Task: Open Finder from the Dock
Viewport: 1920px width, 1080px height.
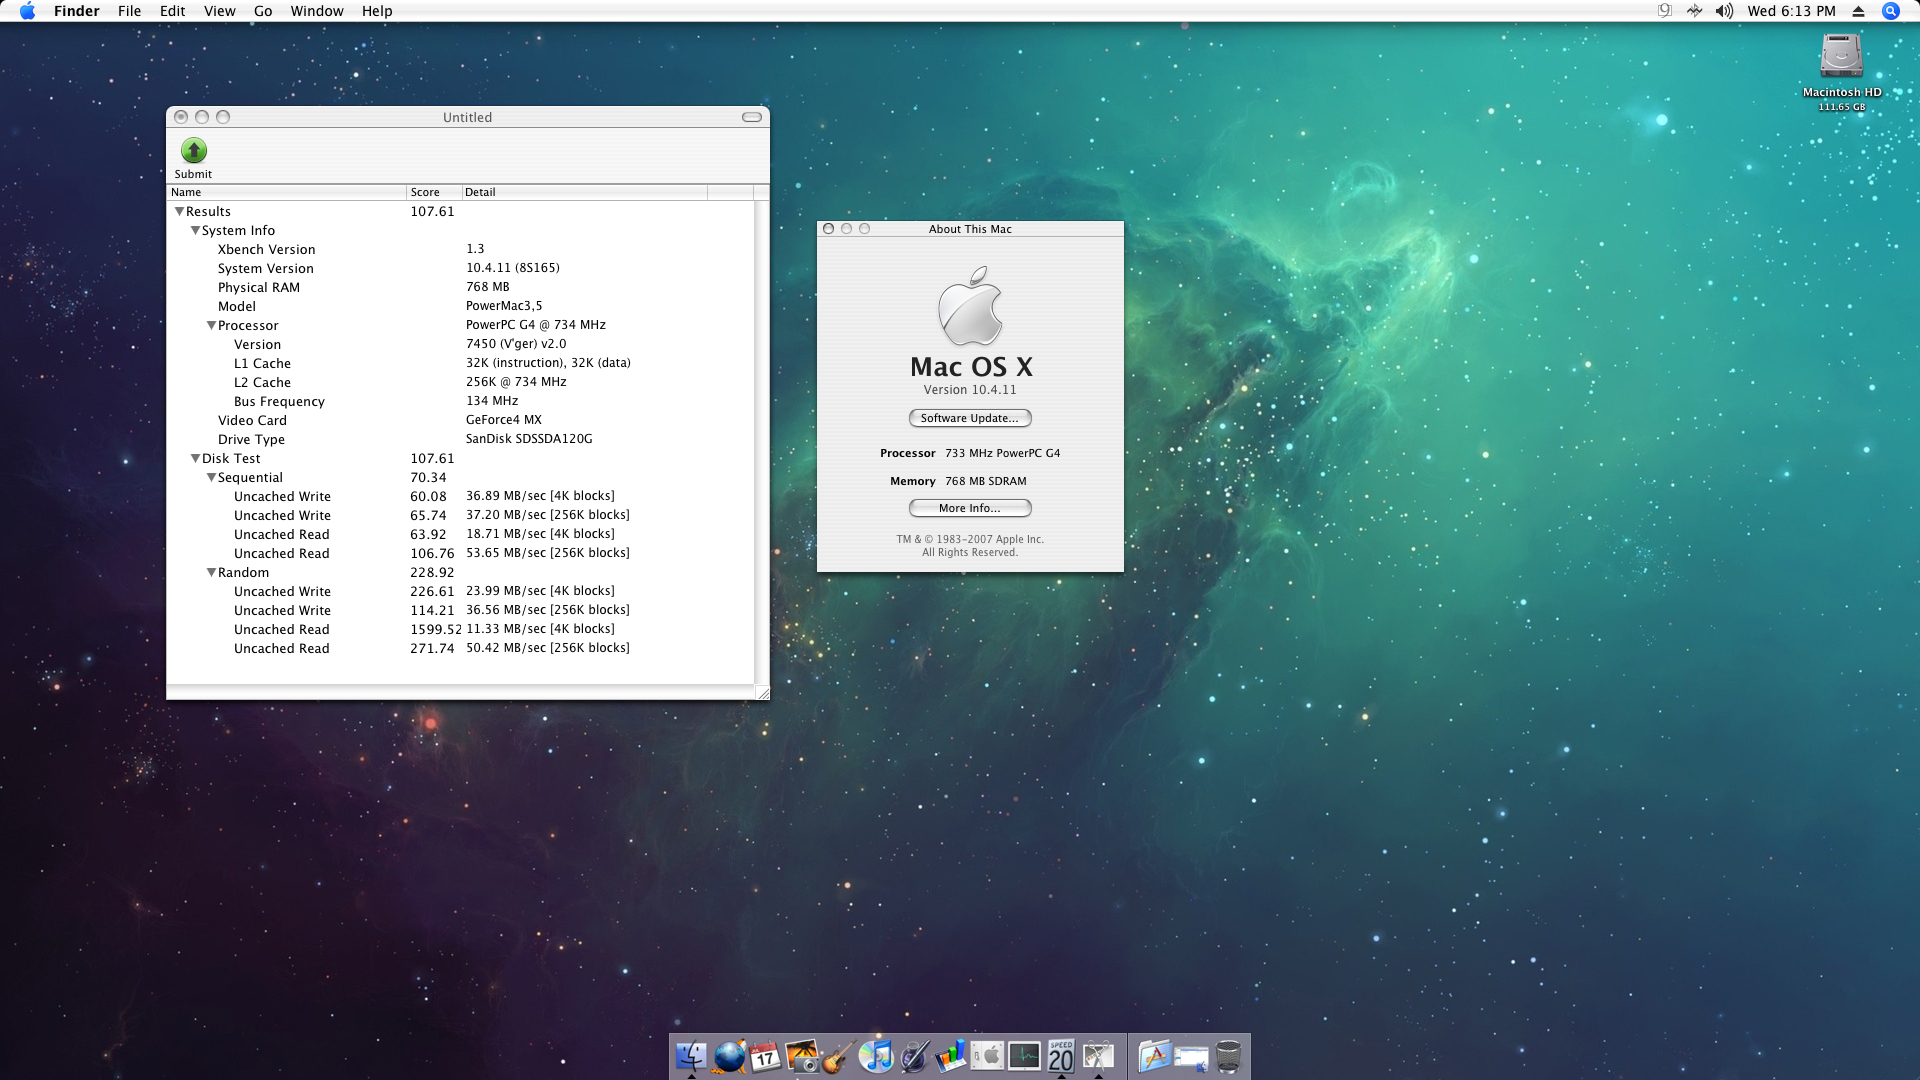Action: tap(691, 1056)
